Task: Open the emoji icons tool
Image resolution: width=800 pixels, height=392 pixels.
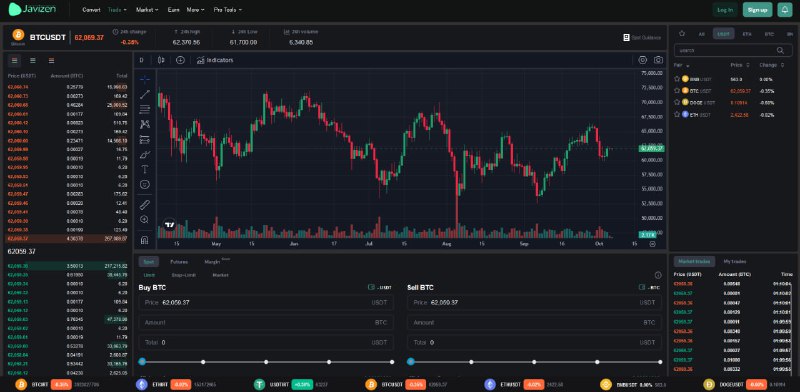Action: (145, 184)
